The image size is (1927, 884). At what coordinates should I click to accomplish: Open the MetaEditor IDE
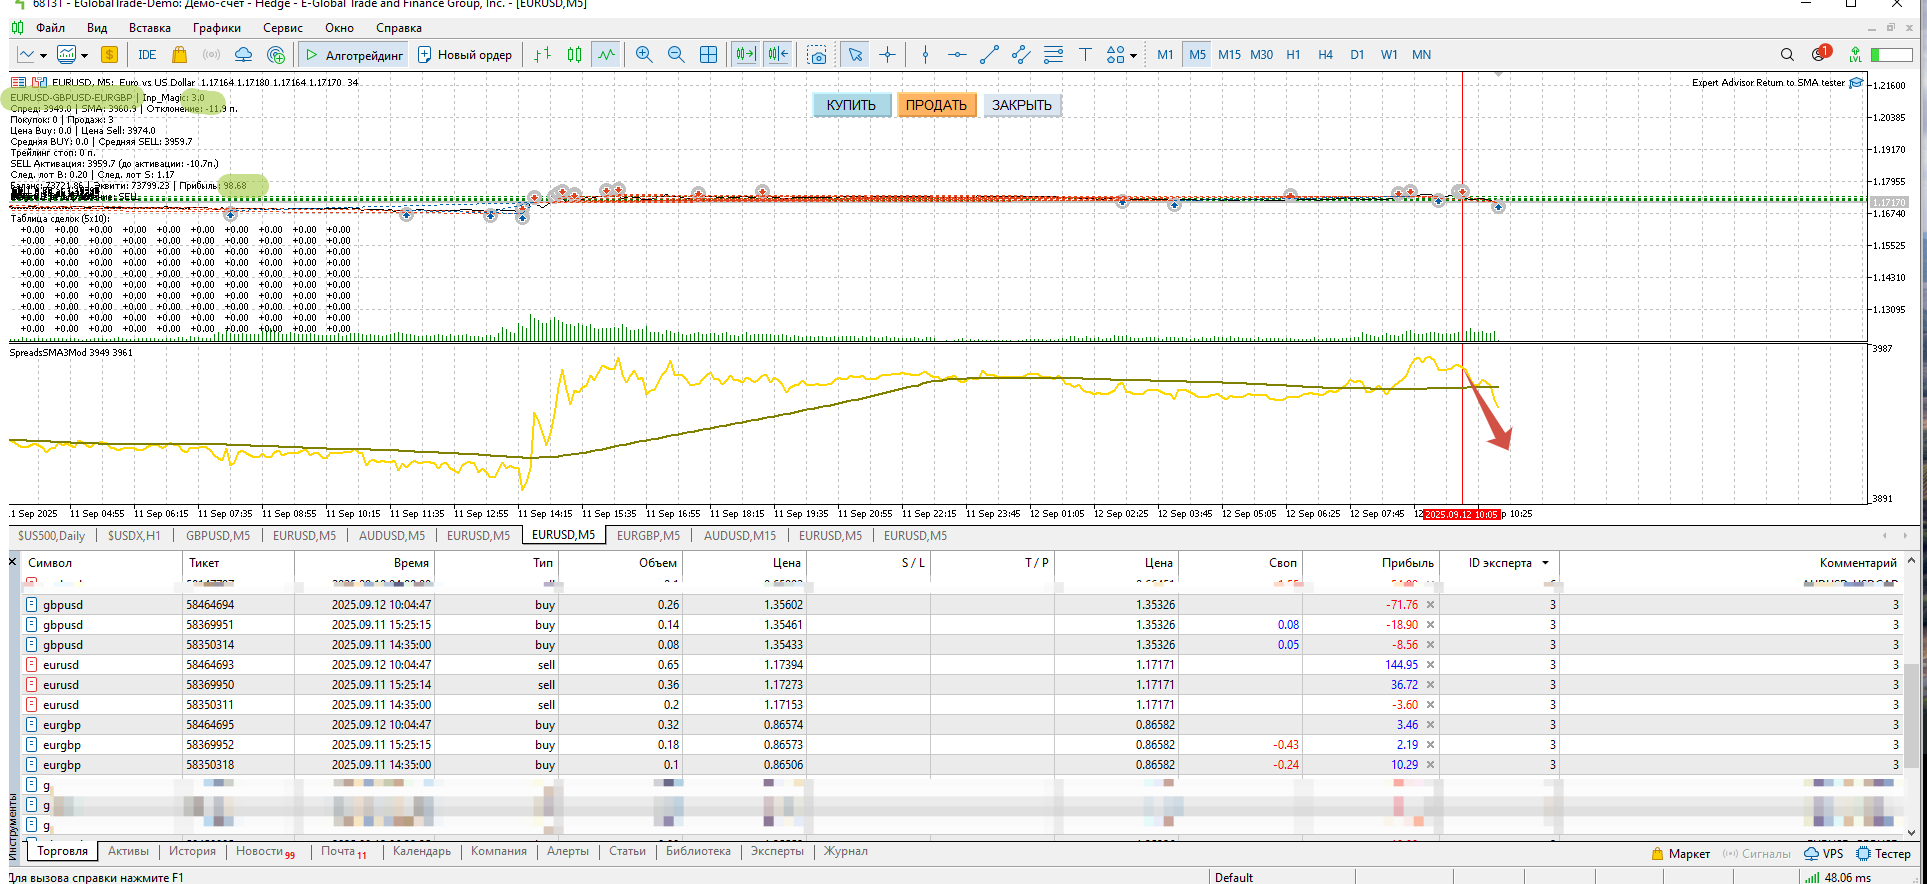click(147, 55)
